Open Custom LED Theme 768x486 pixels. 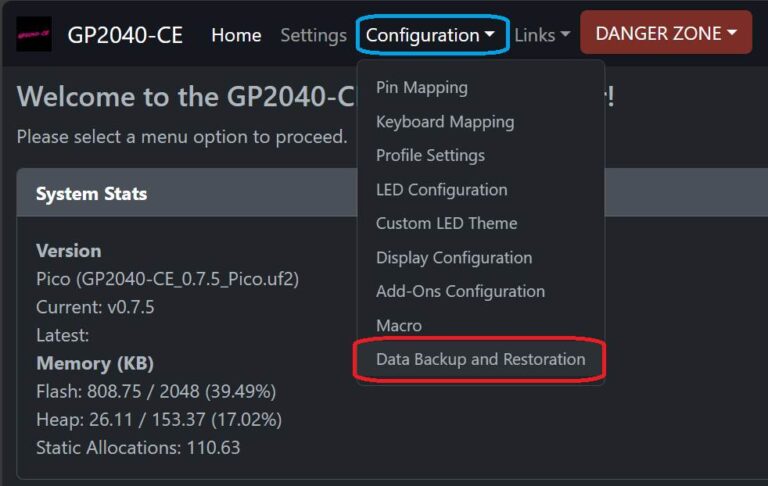click(446, 223)
